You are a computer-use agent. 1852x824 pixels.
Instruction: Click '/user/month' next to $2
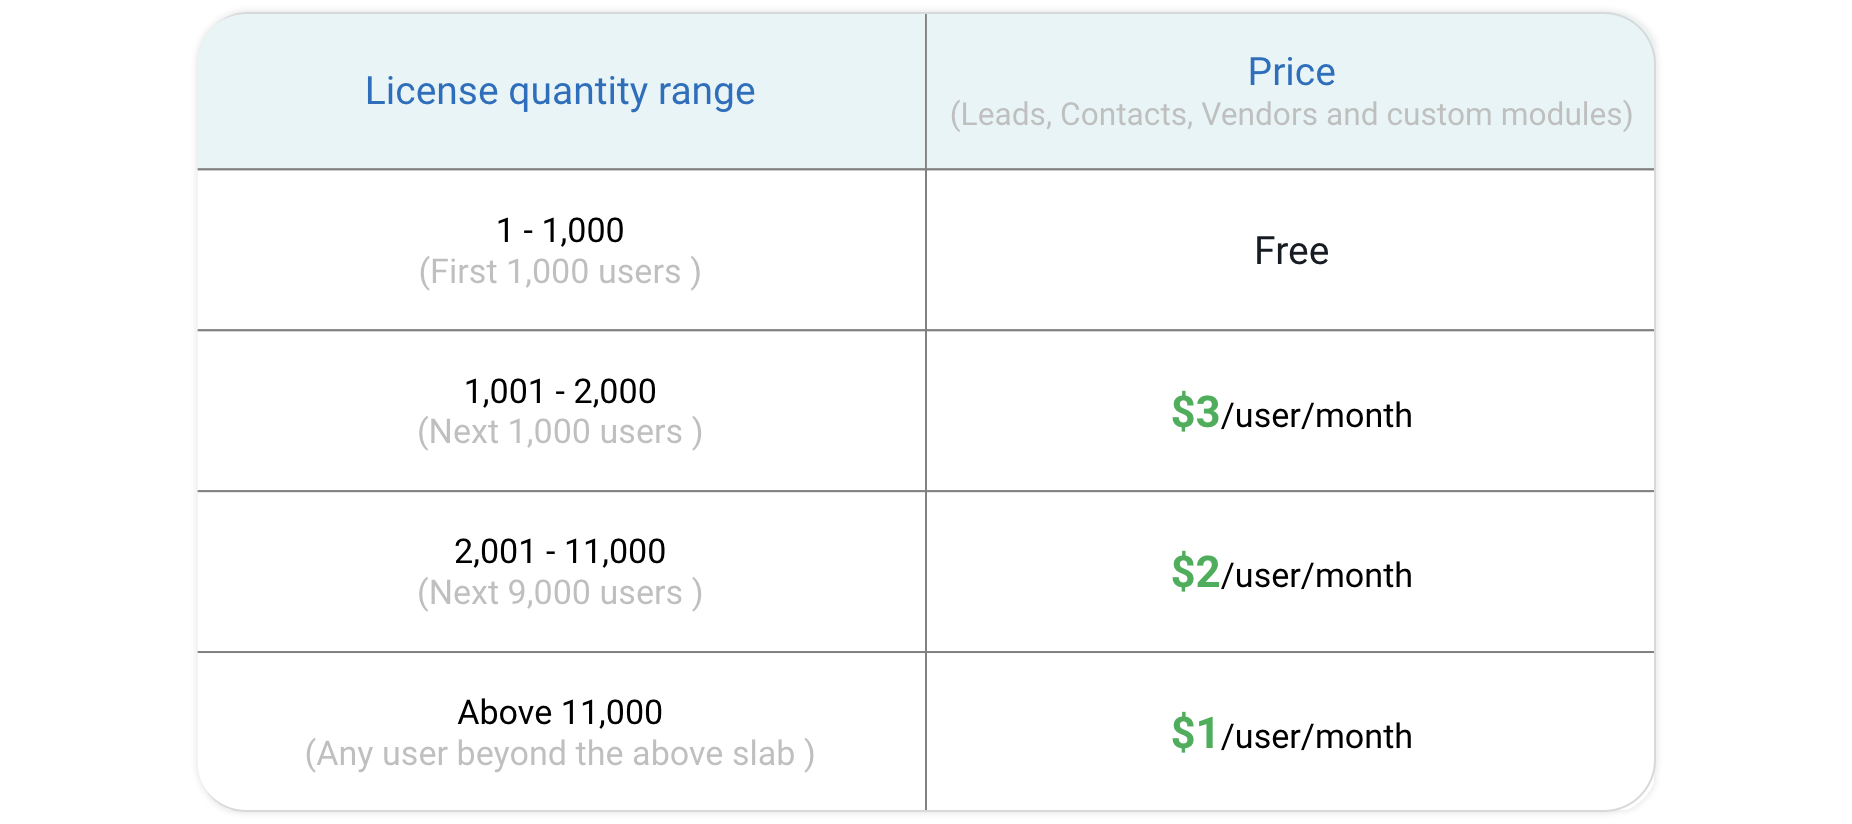click(1317, 576)
